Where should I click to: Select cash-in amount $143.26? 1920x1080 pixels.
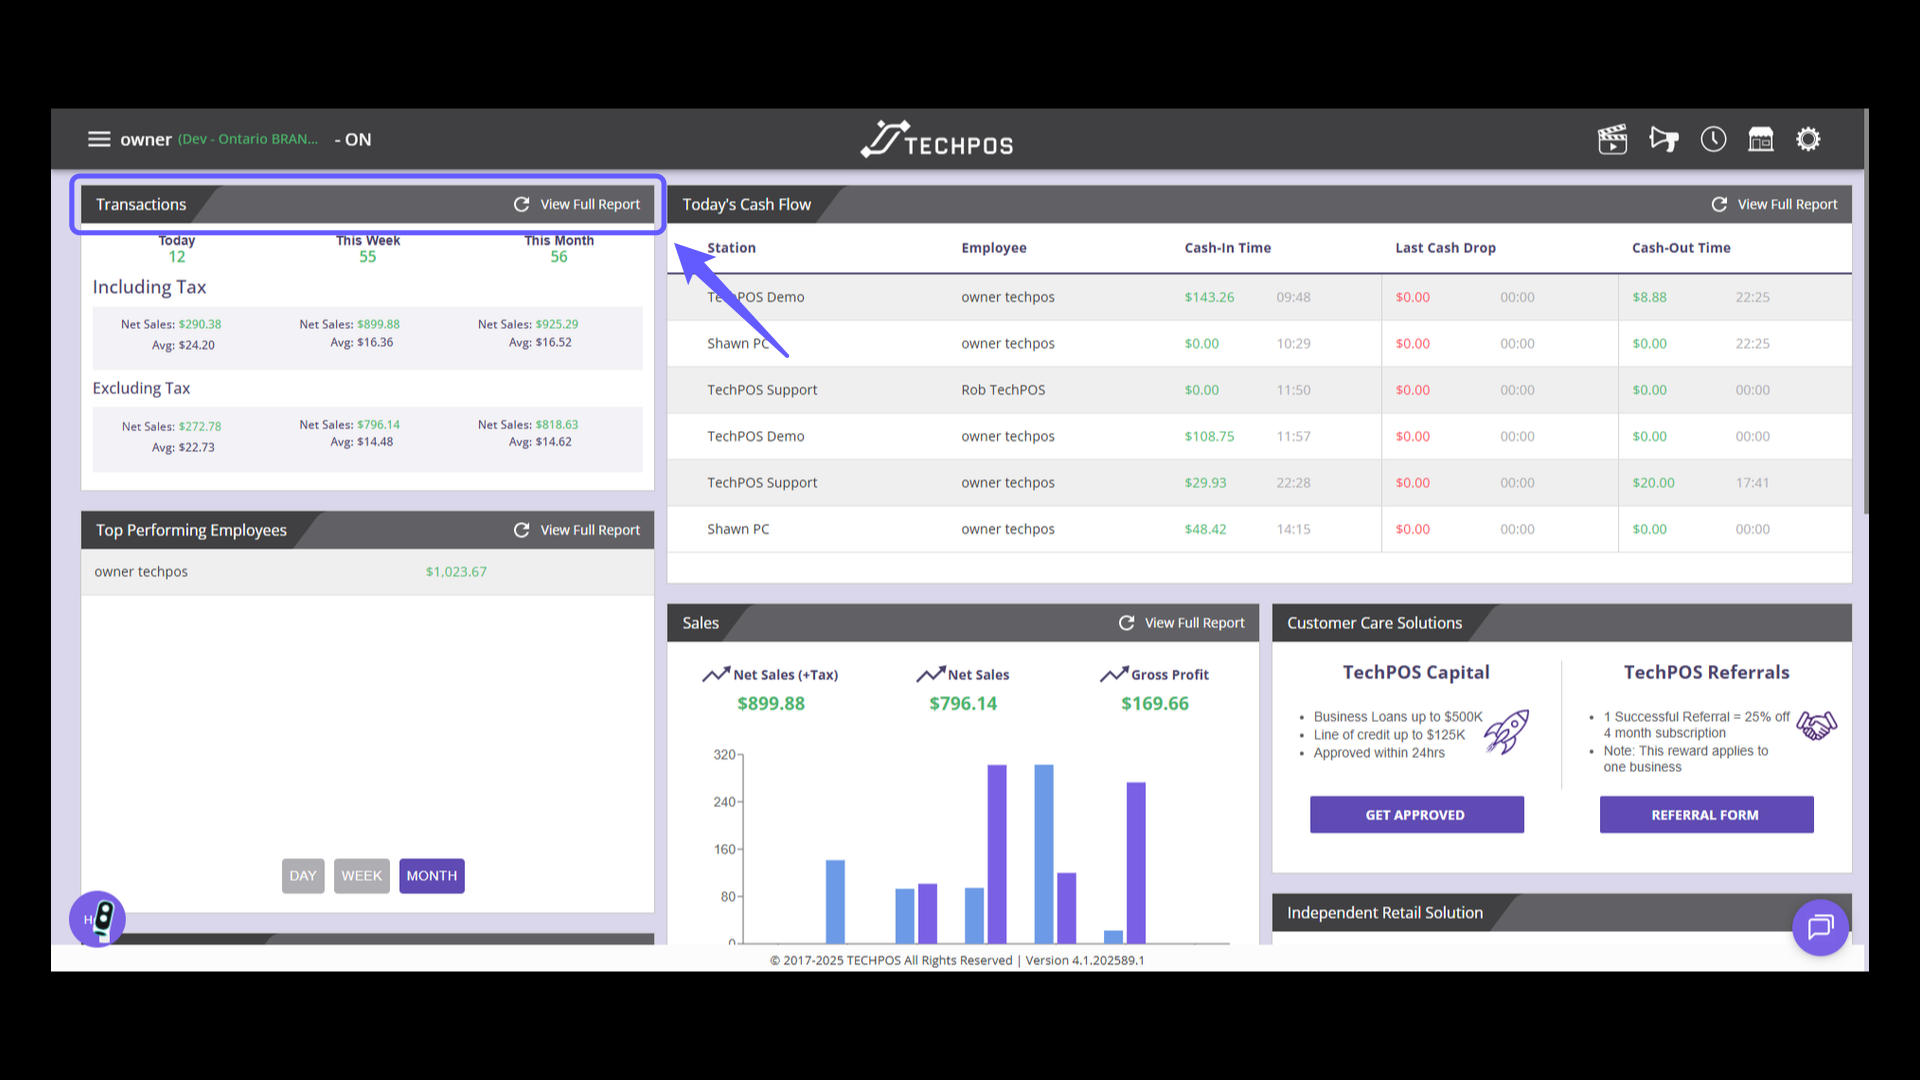(x=1209, y=297)
